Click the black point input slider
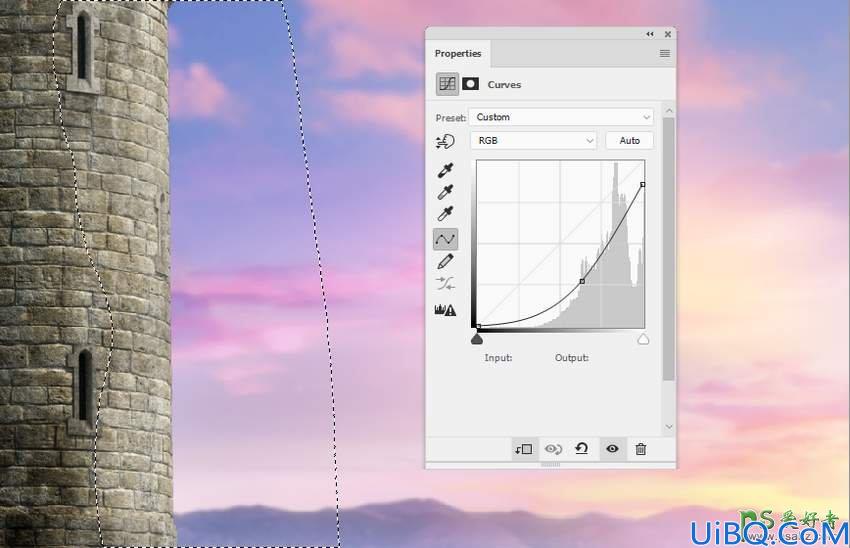 [x=477, y=339]
